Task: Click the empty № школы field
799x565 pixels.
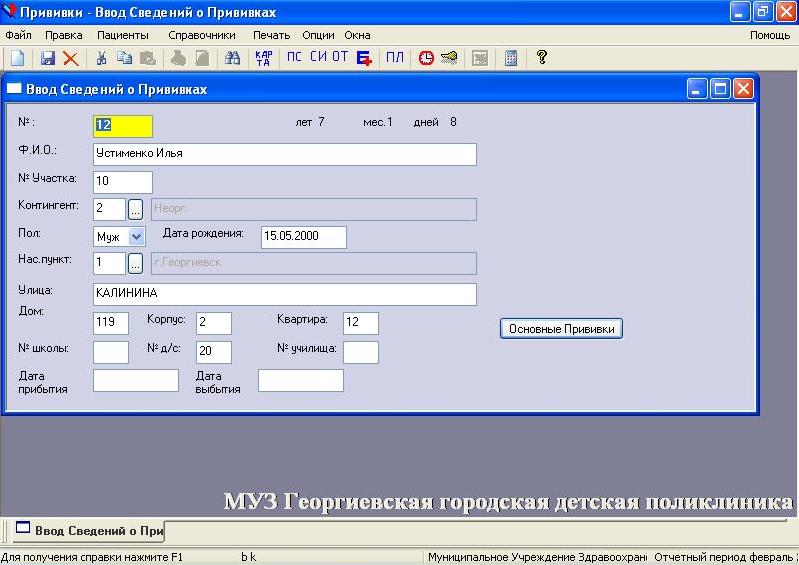Action: tap(111, 353)
